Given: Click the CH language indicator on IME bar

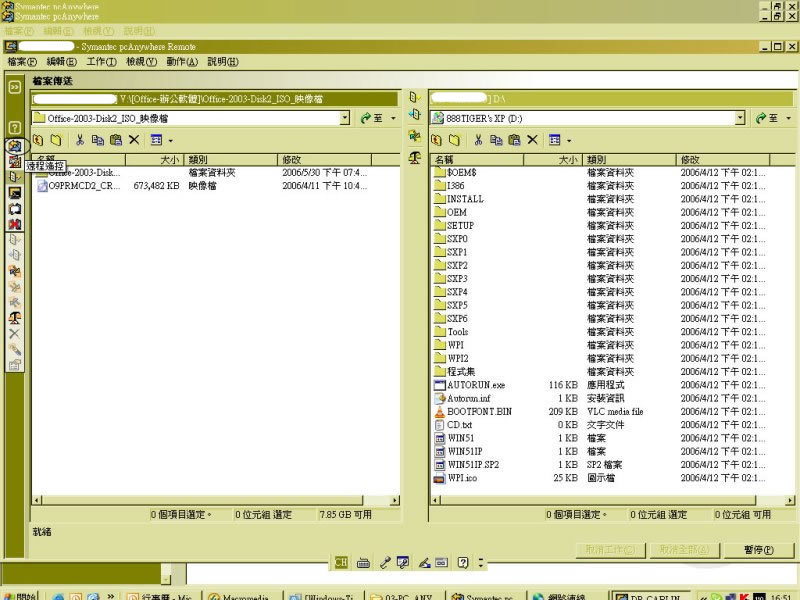Looking at the screenshot, I should click(x=341, y=562).
